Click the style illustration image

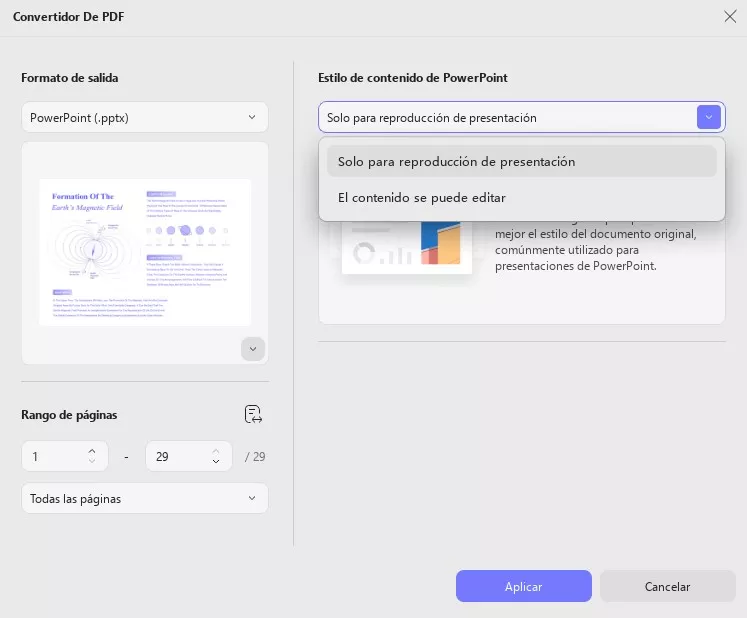click(407, 247)
